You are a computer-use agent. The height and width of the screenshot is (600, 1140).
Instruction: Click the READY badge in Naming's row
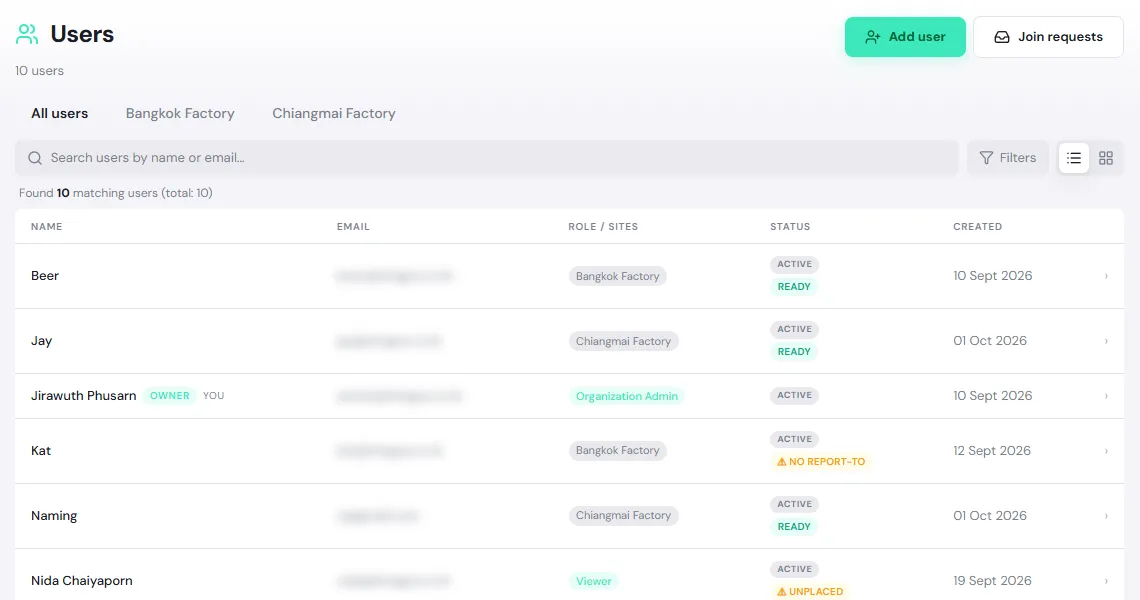click(x=794, y=527)
